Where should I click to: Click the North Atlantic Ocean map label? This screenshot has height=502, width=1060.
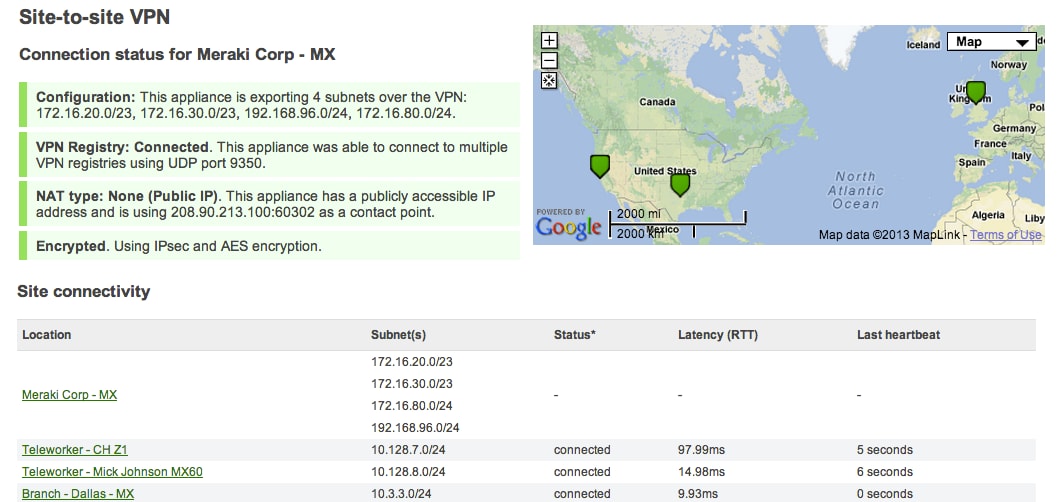(x=855, y=190)
